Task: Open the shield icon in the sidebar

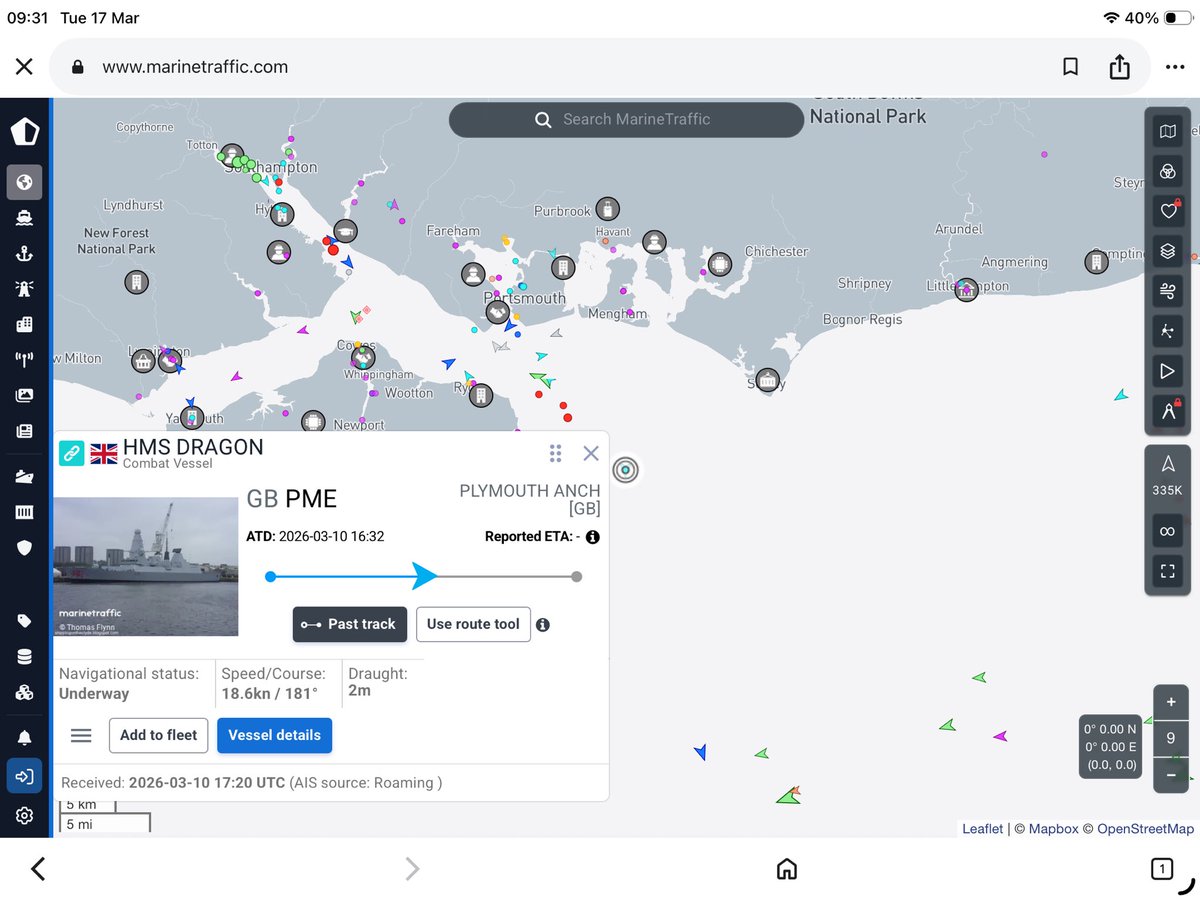Action: pos(24,548)
